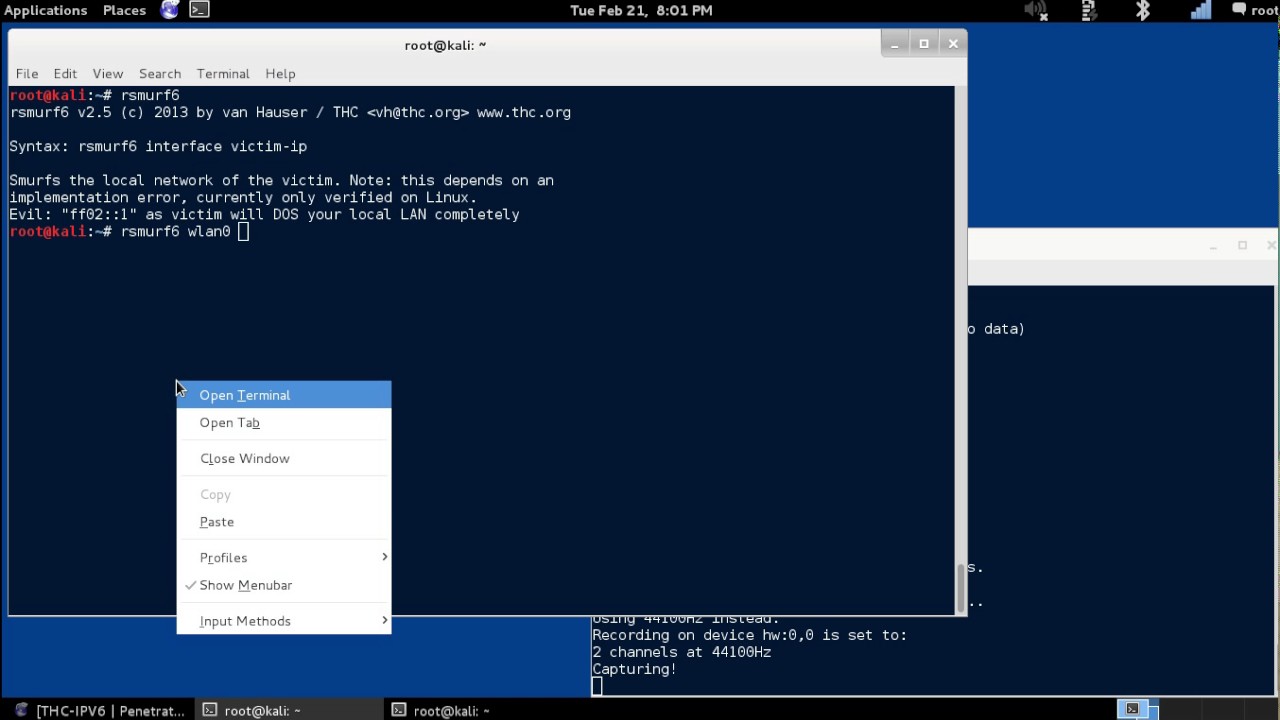Screen dimensions: 1280x720
Task: Open the File menu
Action: 27,73
